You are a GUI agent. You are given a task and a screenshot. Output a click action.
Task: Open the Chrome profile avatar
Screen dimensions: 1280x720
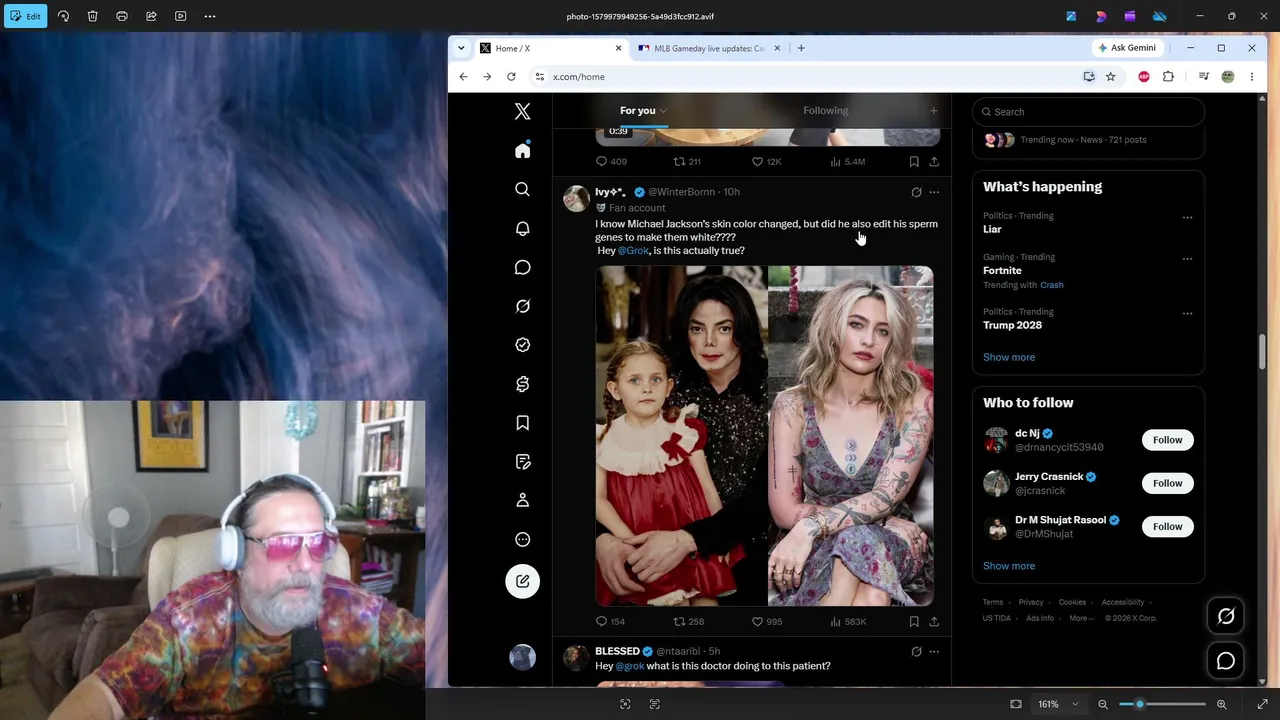tap(1228, 77)
